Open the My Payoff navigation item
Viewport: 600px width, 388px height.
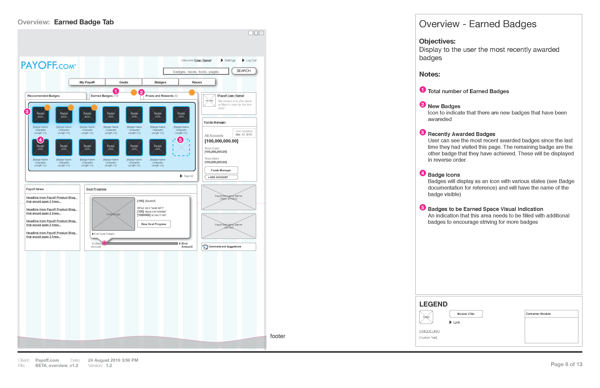click(x=87, y=82)
